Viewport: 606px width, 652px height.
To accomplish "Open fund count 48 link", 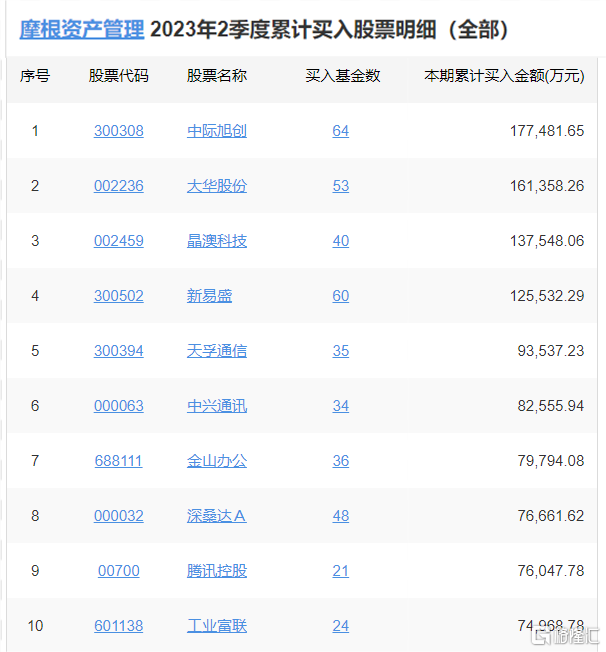I will (x=341, y=516).
